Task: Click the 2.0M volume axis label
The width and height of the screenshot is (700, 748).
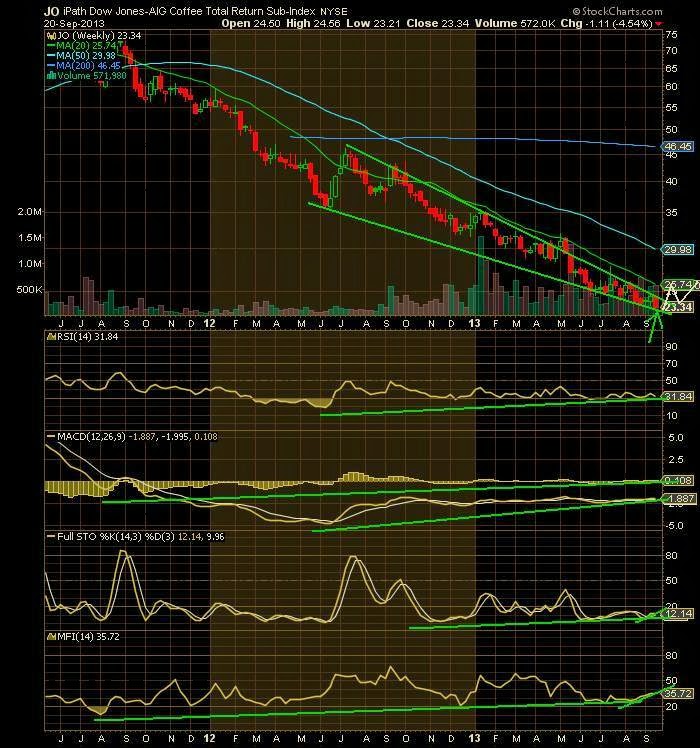Action: [30, 212]
